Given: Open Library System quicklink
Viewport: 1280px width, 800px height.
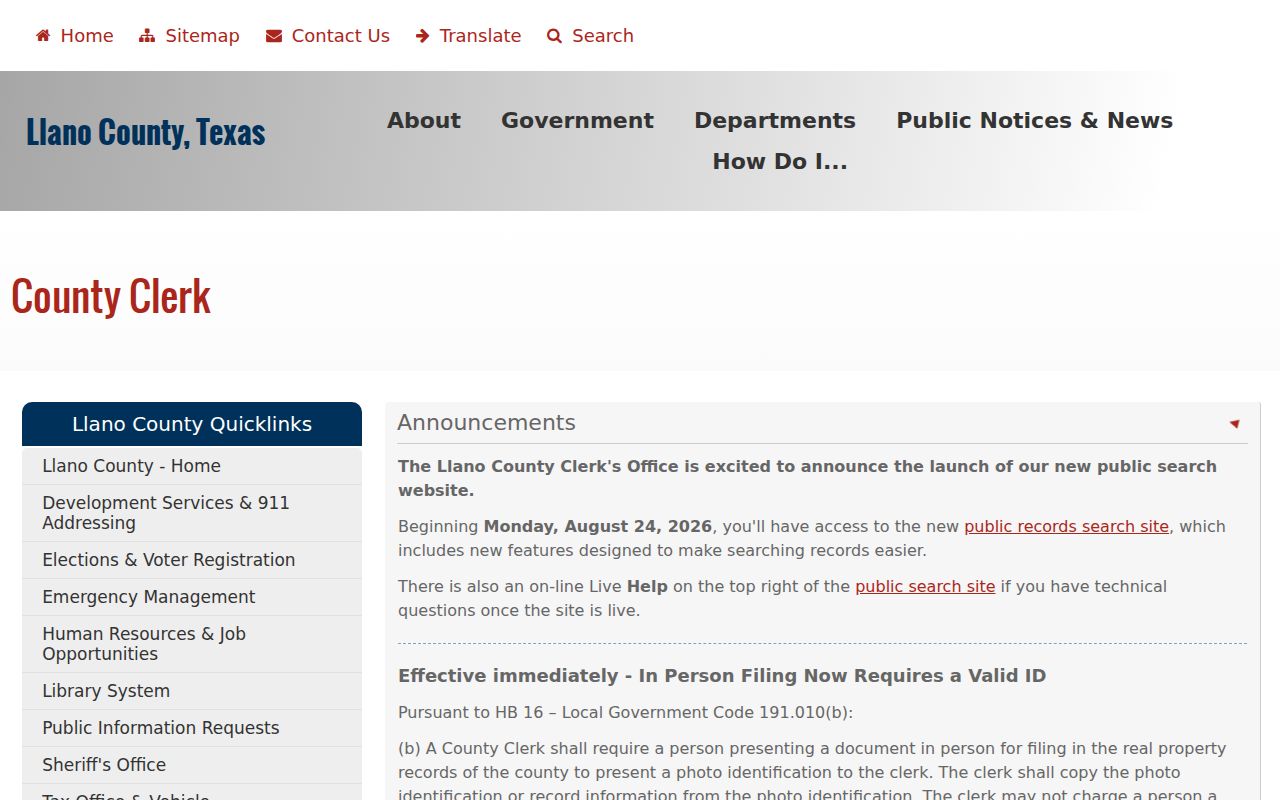Looking at the screenshot, I should pos(192,691).
